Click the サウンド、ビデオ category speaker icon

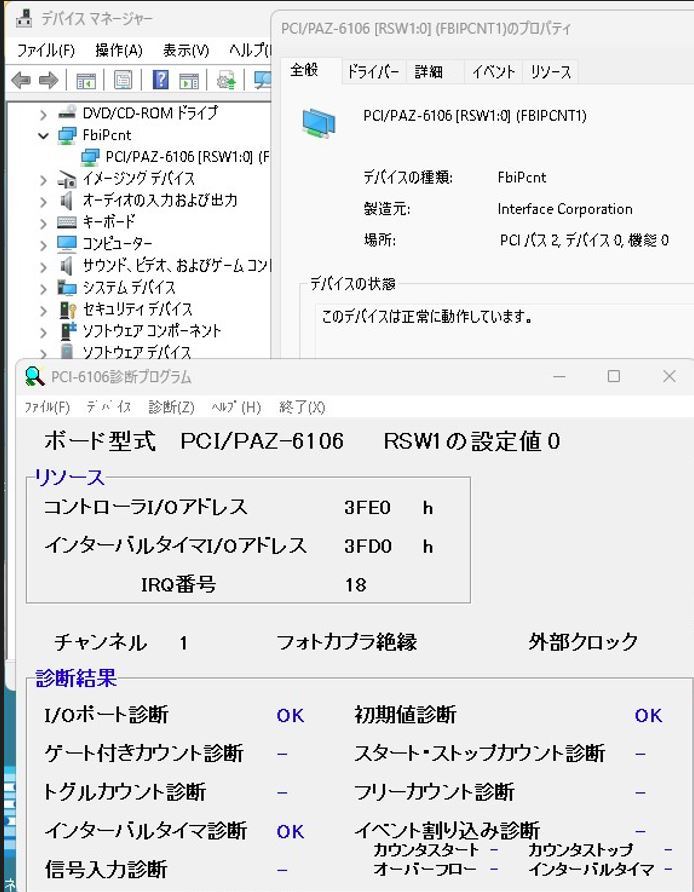[67, 265]
